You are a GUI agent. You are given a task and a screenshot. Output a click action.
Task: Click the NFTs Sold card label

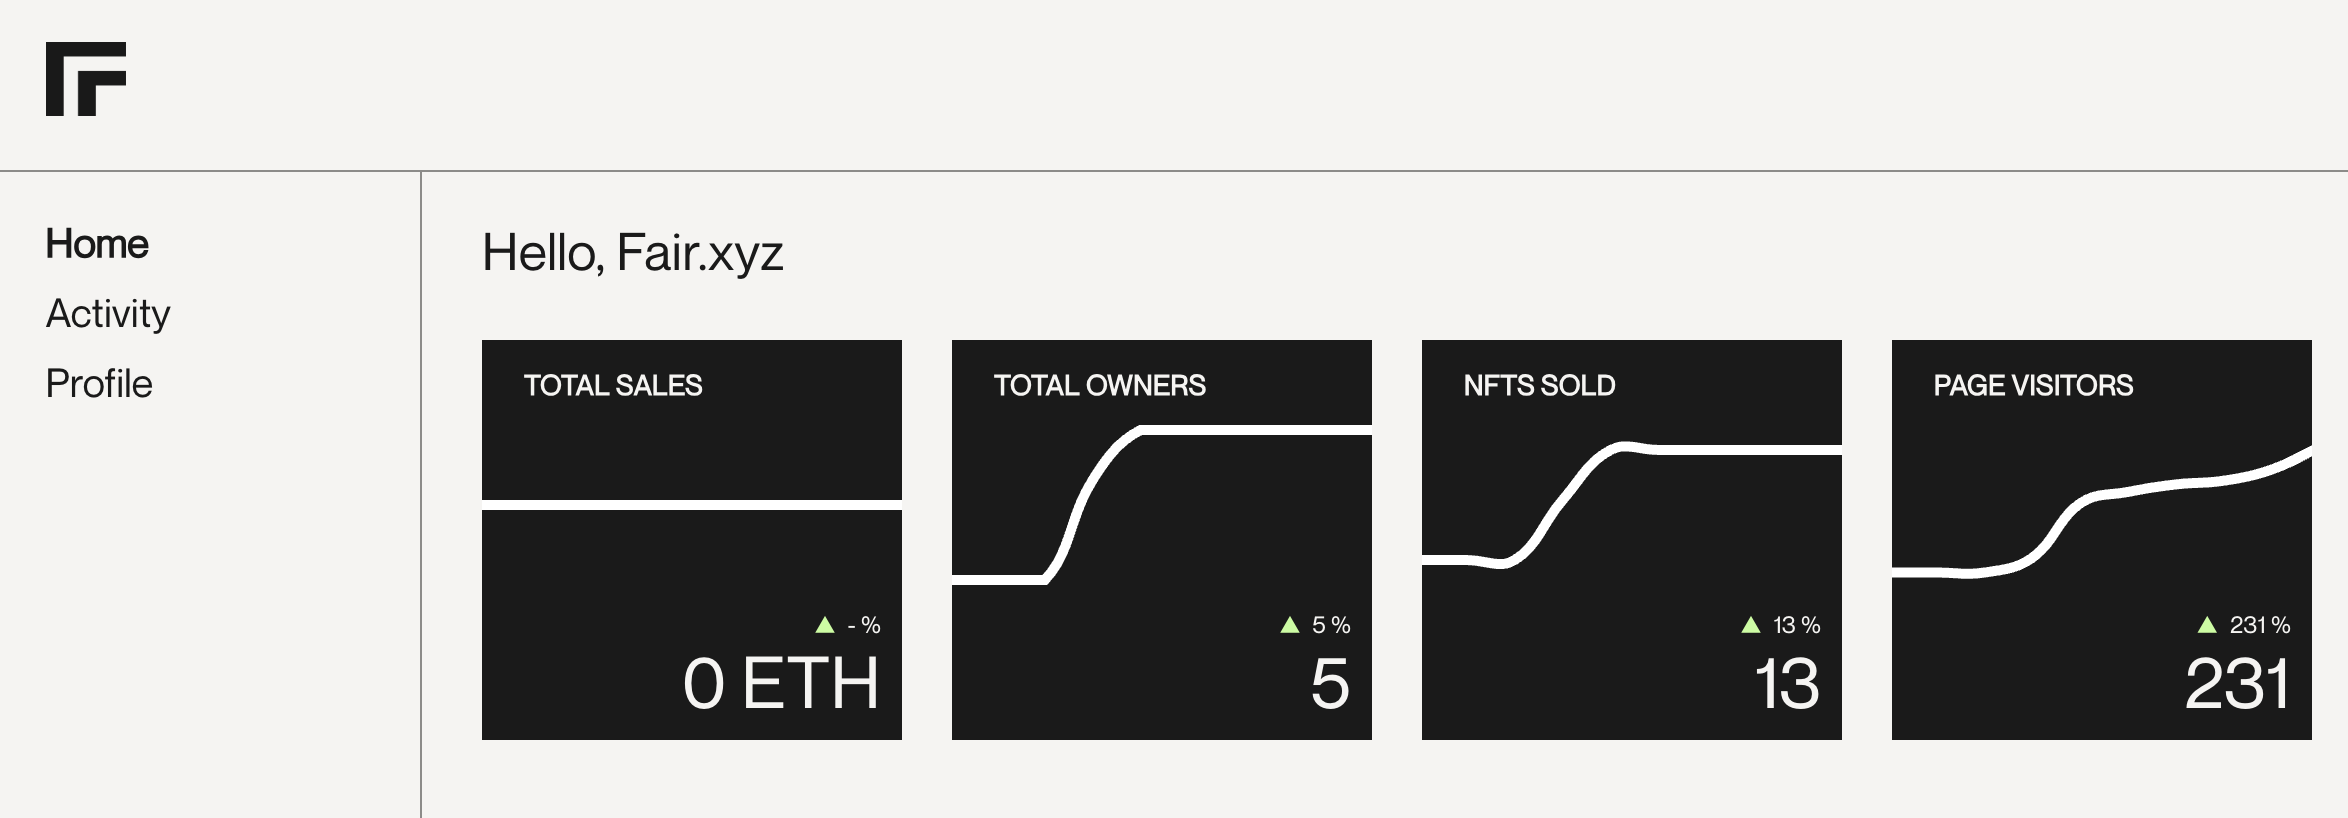(x=1539, y=386)
